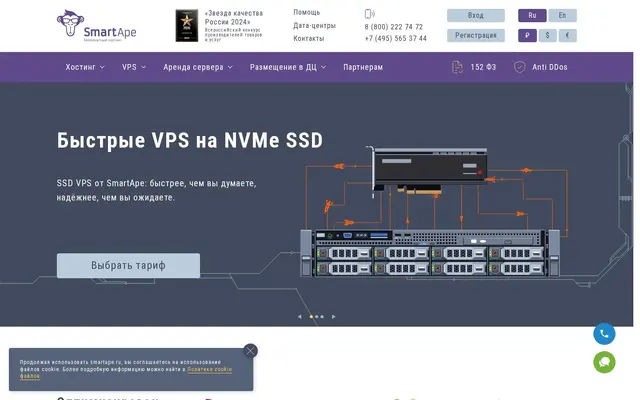
Task: Open the green chat bubble button
Action: pos(604,362)
